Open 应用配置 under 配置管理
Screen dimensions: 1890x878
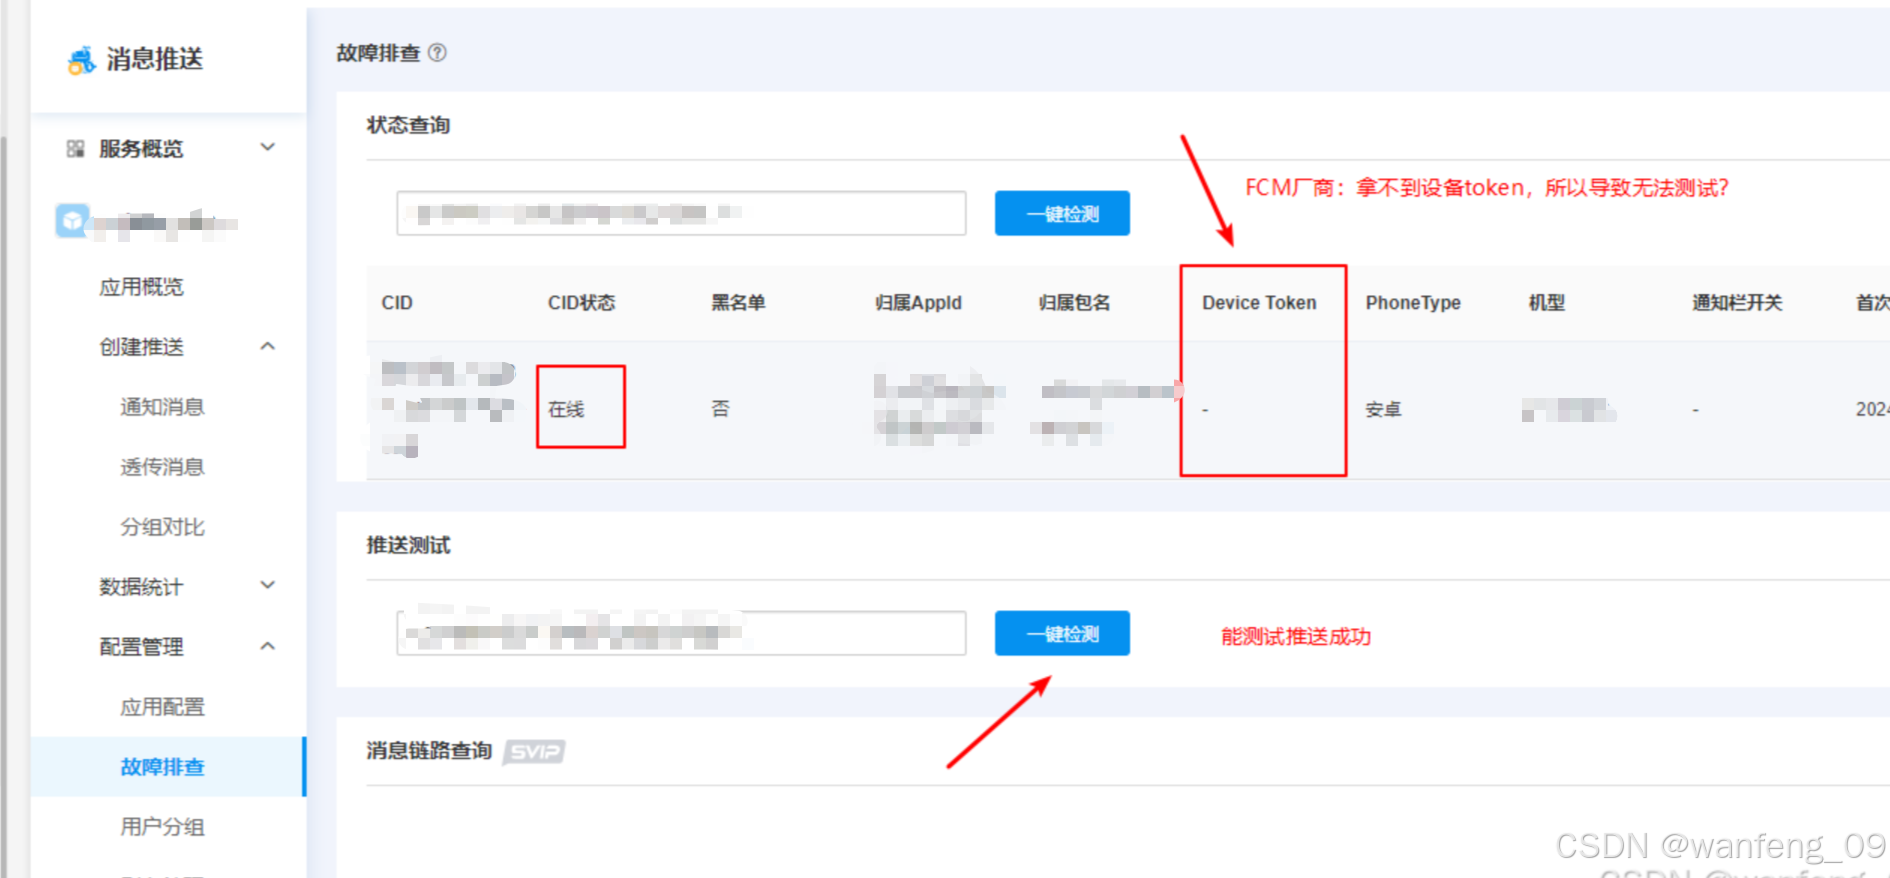pos(162,707)
